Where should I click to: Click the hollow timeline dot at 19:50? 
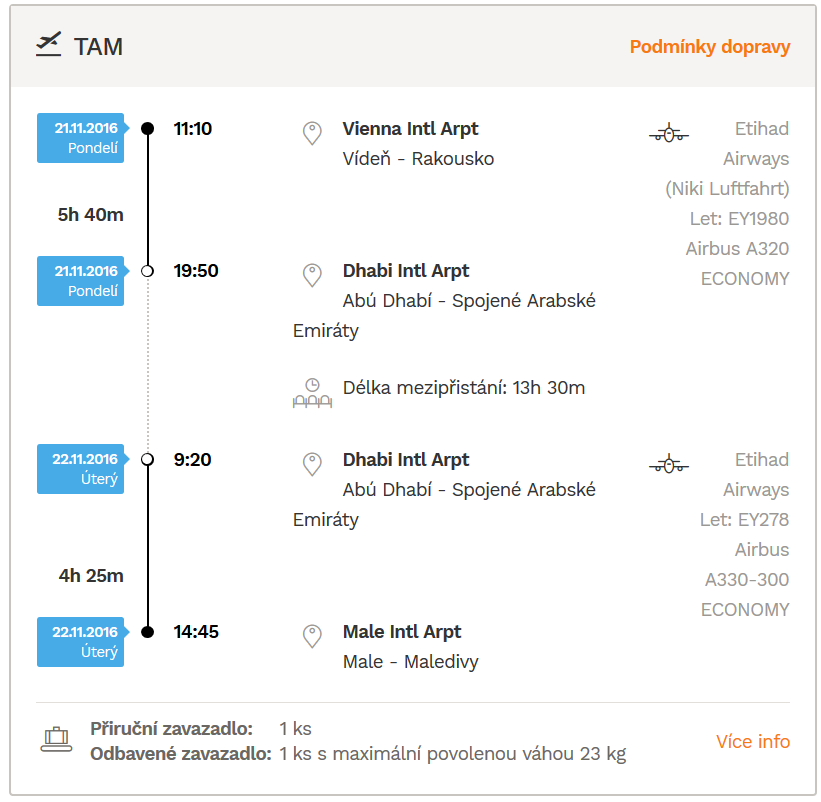click(x=148, y=271)
